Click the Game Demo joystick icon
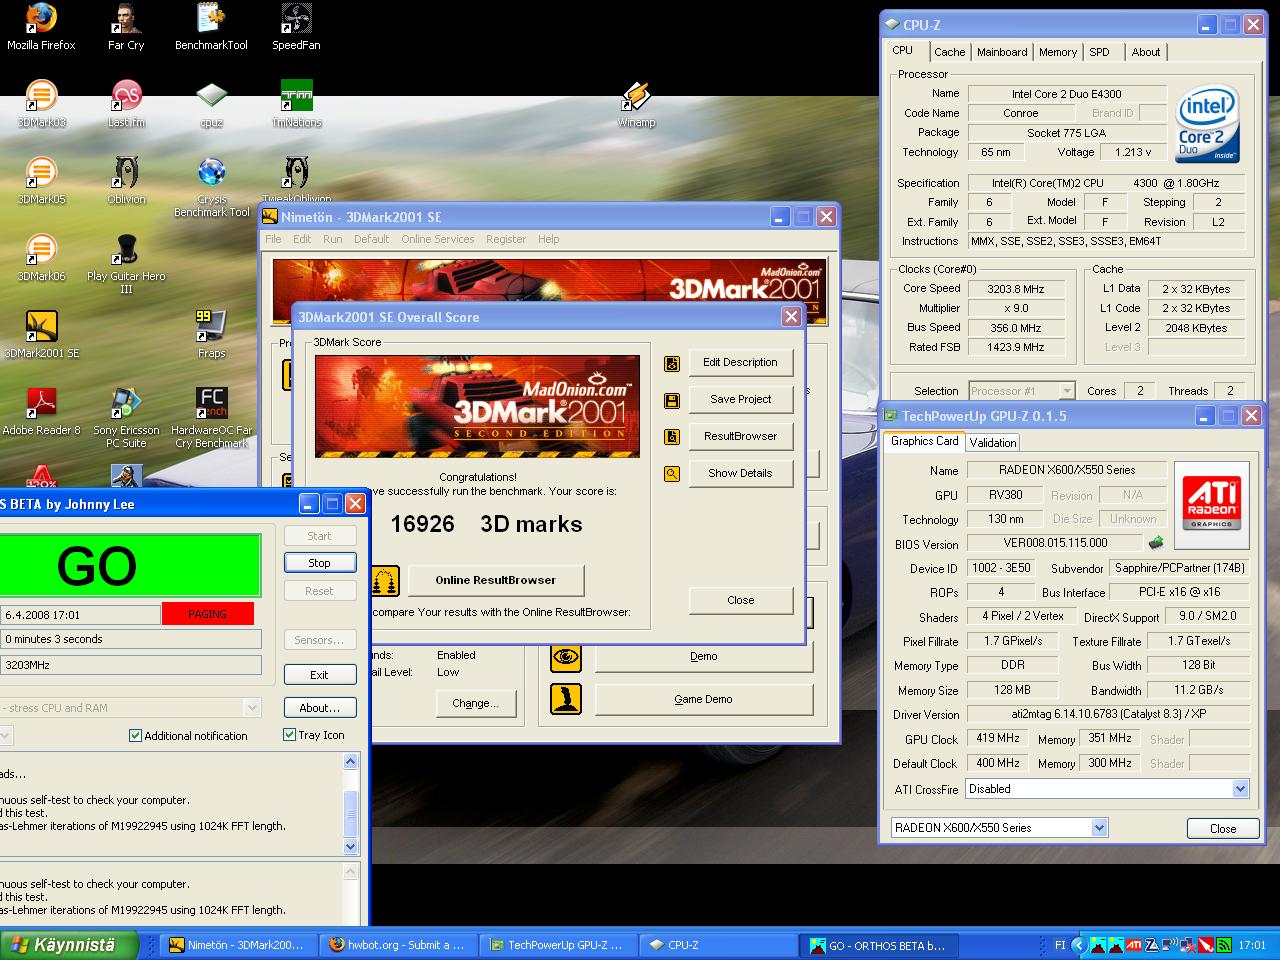Image resolution: width=1280 pixels, height=960 pixels. [566, 699]
